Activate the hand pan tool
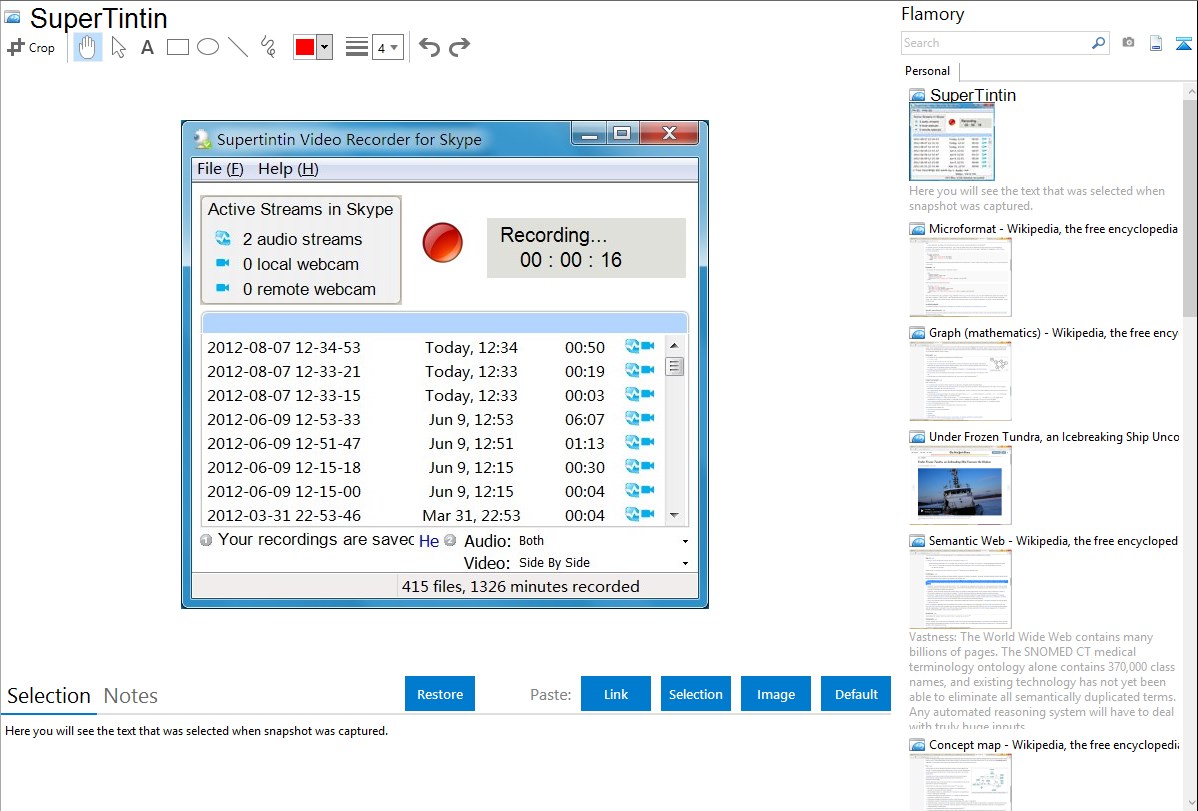Screen dimensions: 1198x811 click(x=88, y=47)
